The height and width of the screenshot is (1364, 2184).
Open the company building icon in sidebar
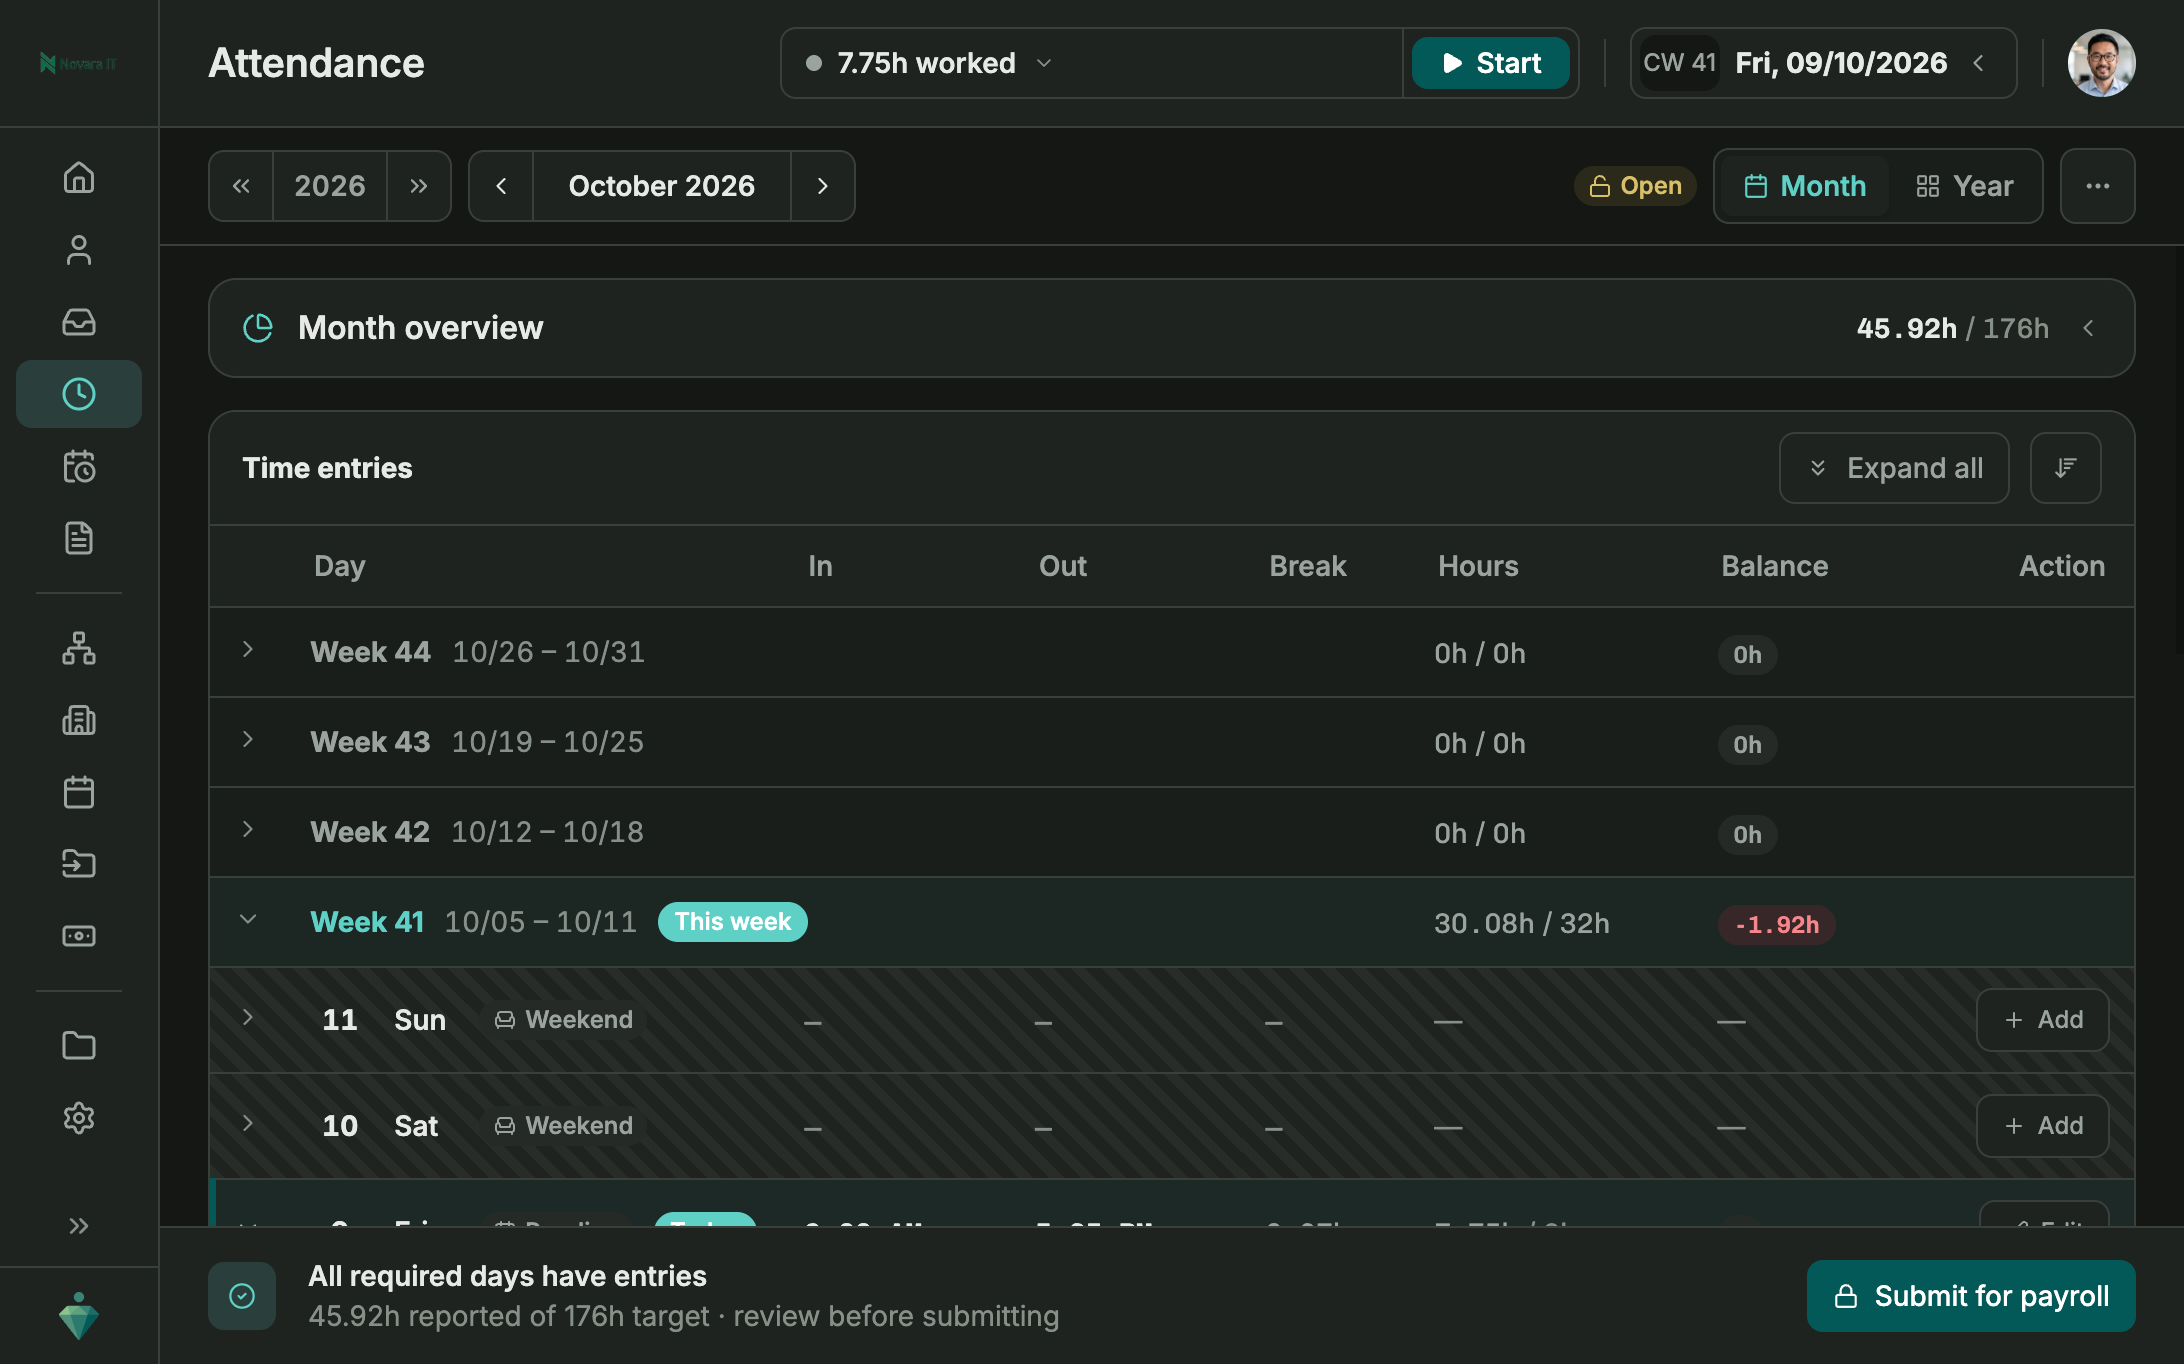[79, 720]
